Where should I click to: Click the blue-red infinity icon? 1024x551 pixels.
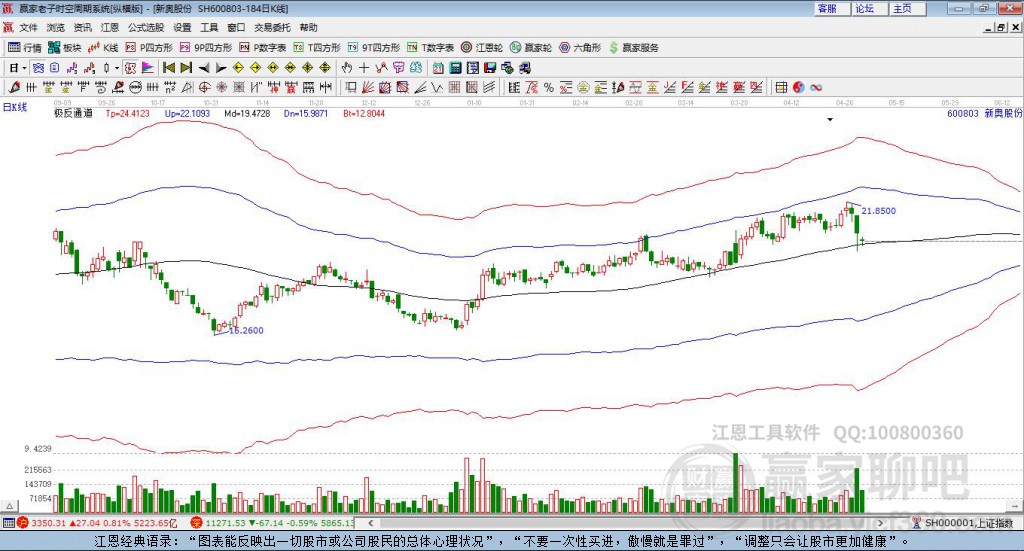point(816,87)
